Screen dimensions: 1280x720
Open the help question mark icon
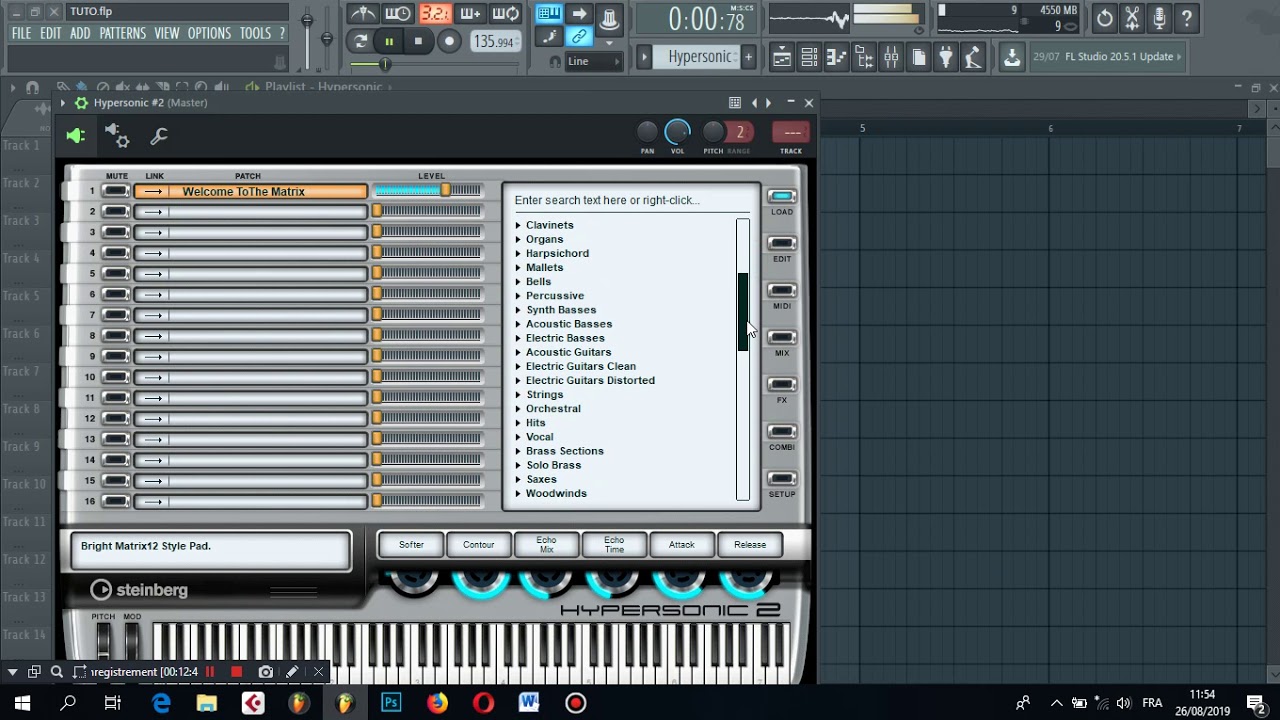[1186, 18]
